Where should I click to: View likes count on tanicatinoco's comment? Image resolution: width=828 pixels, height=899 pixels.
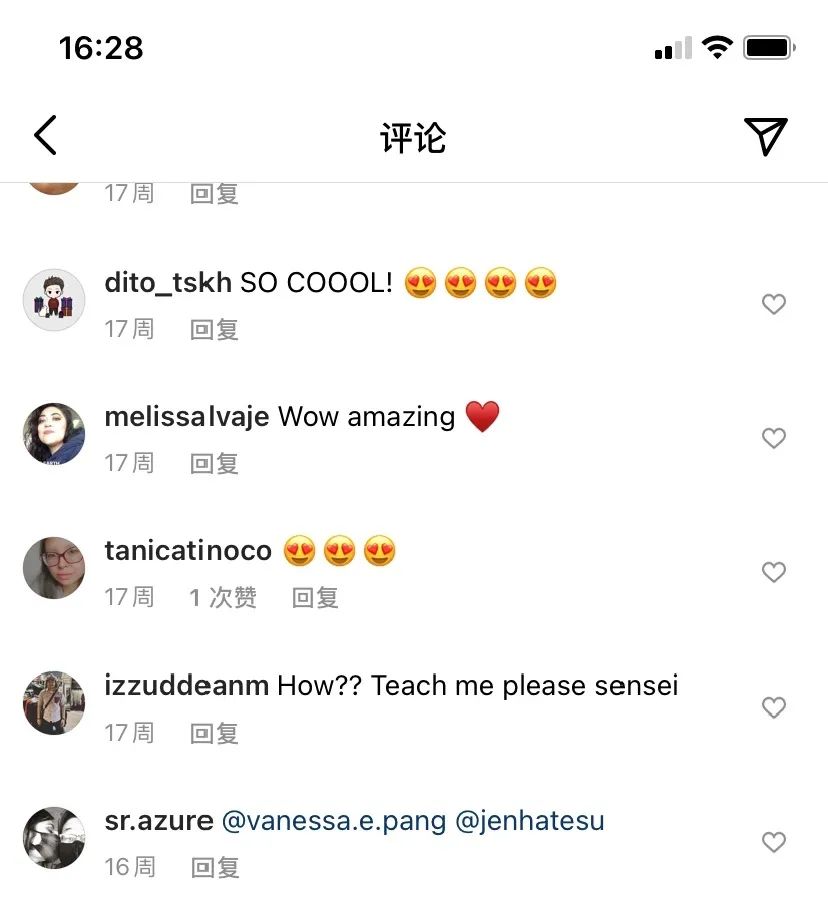(x=223, y=598)
